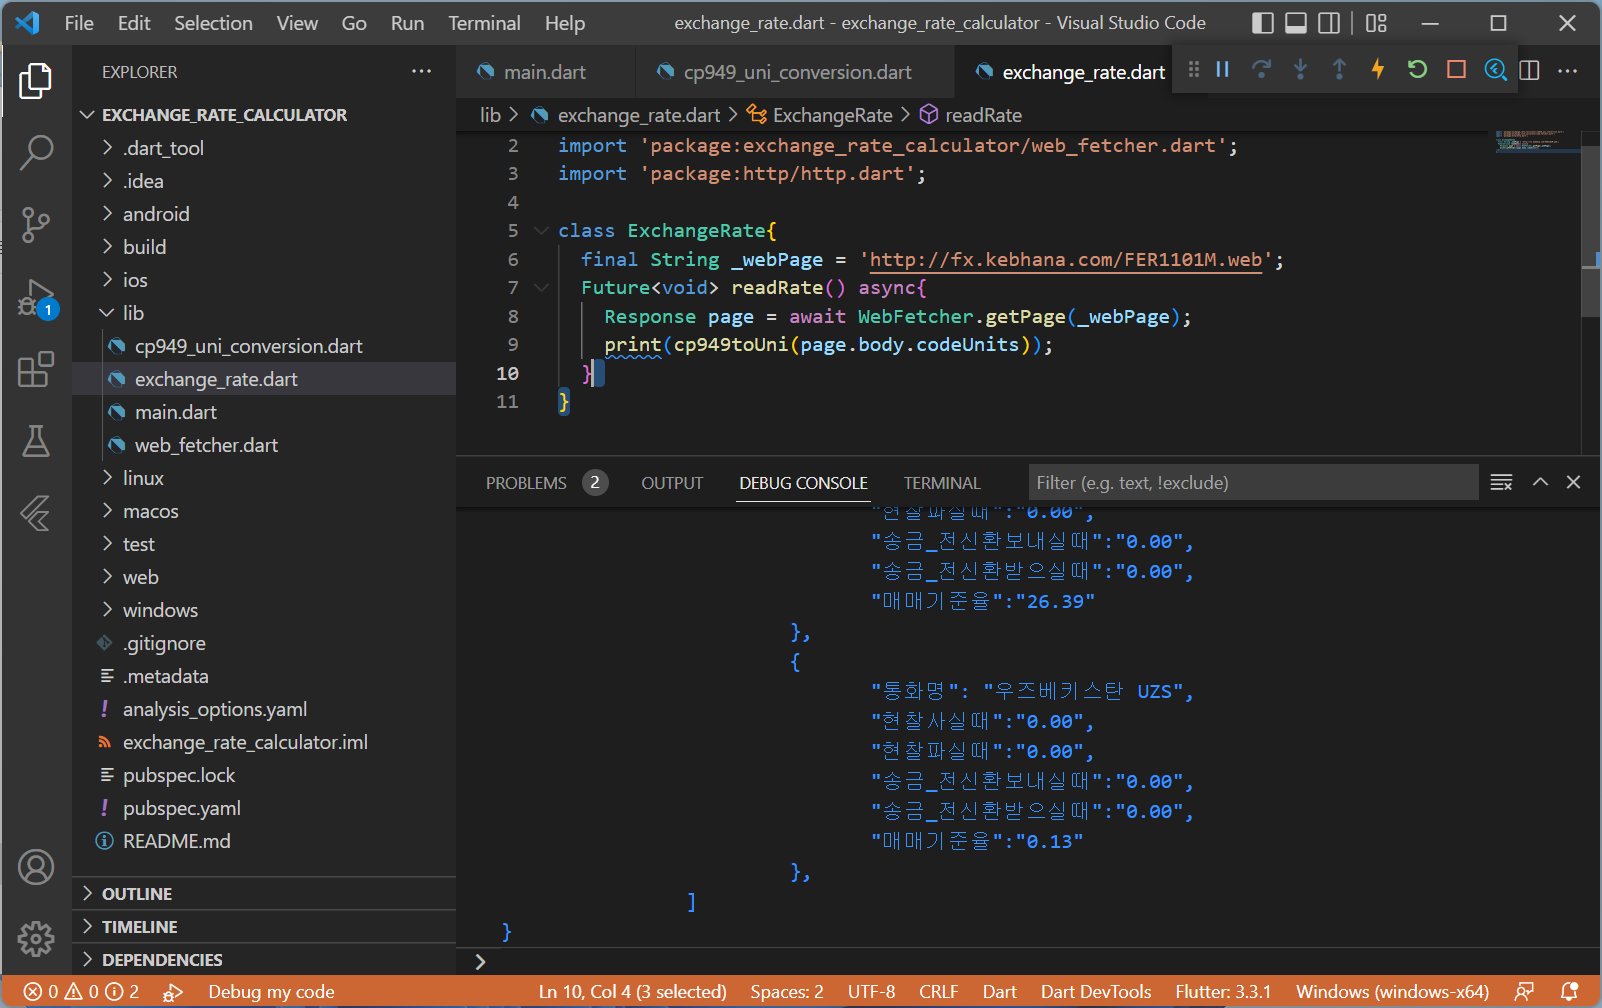The height and width of the screenshot is (1008, 1602).
Task: Clear the debug console
Action: coord(1501,482)
